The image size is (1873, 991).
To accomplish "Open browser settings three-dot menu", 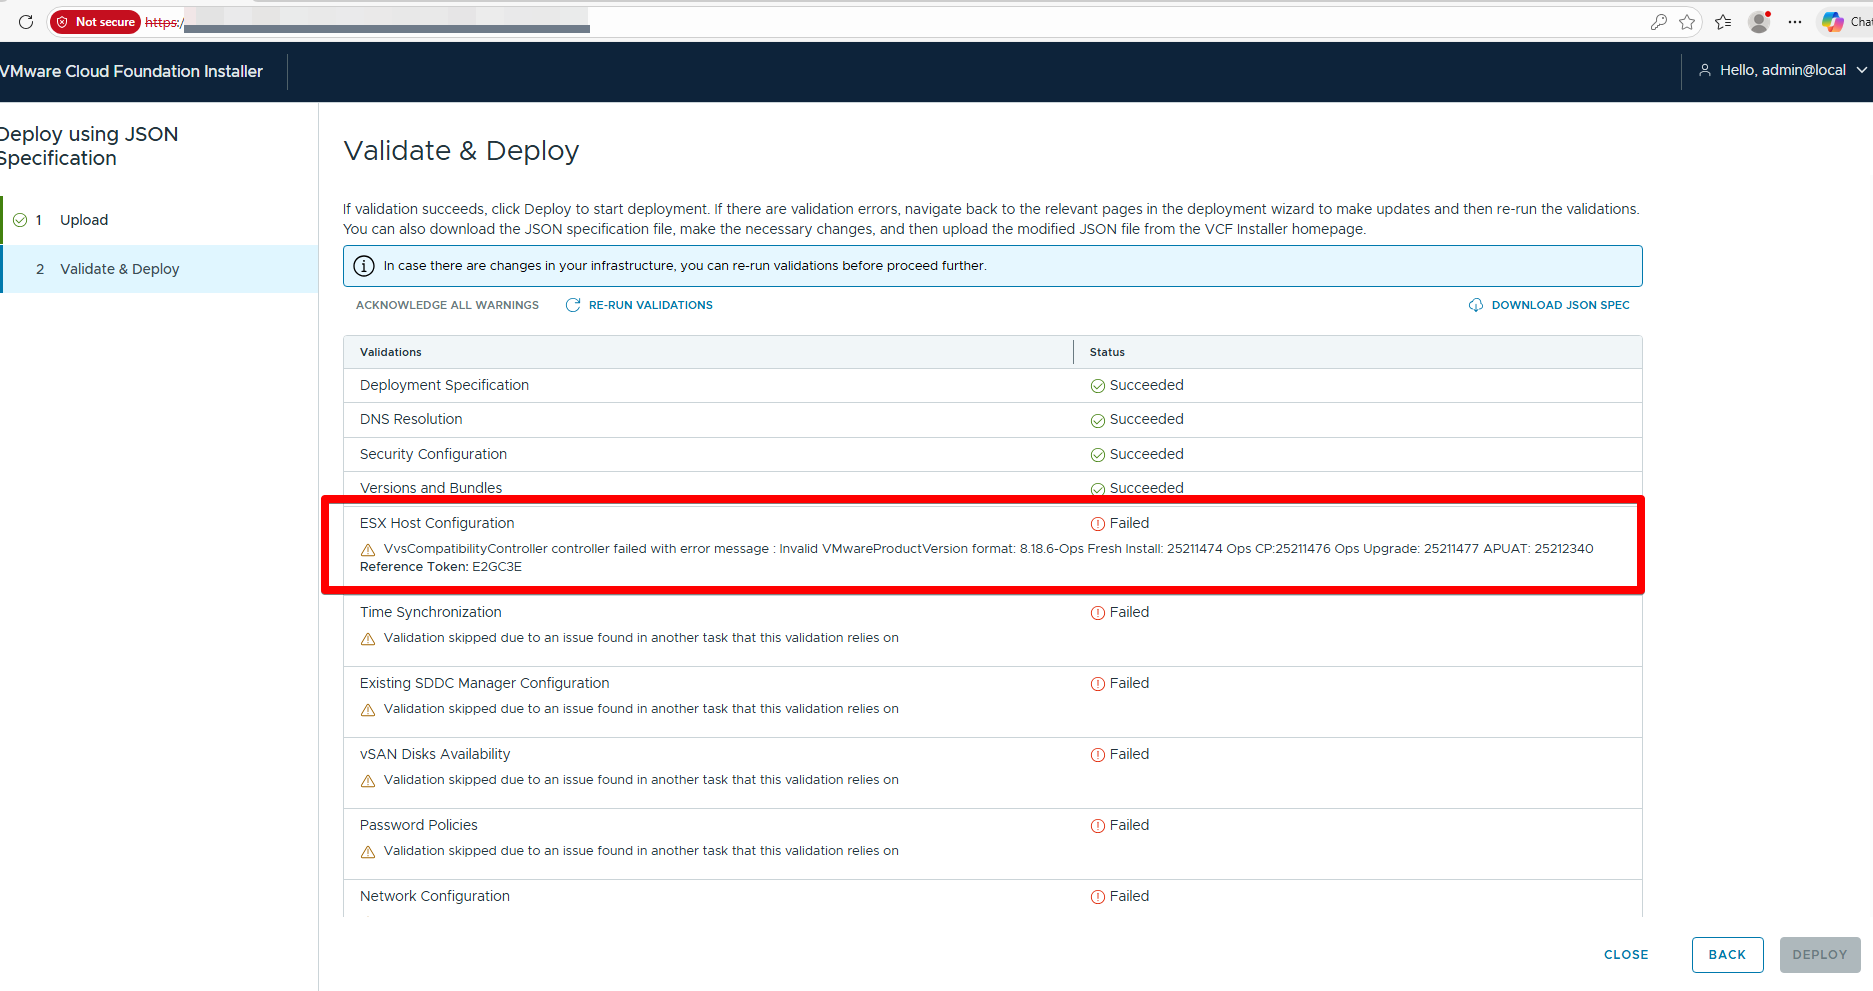I will click(1795, 22).
